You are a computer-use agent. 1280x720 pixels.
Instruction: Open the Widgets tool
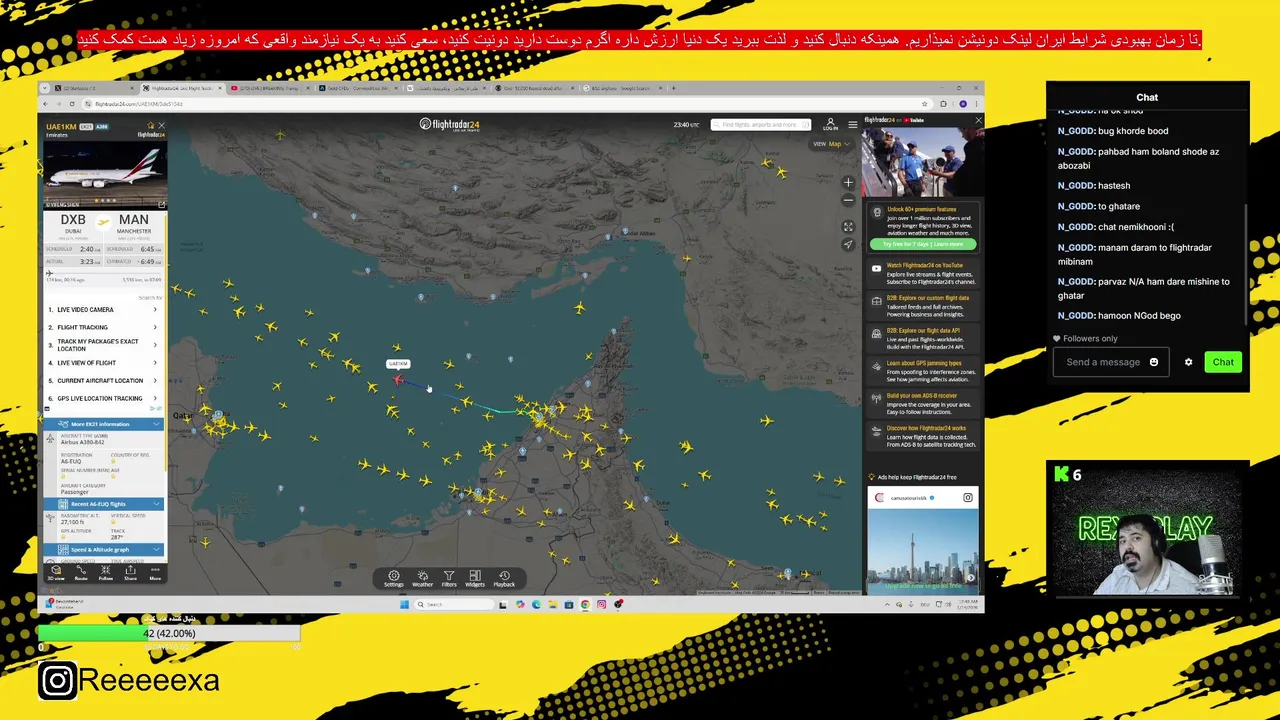click(x=475, y=578)
